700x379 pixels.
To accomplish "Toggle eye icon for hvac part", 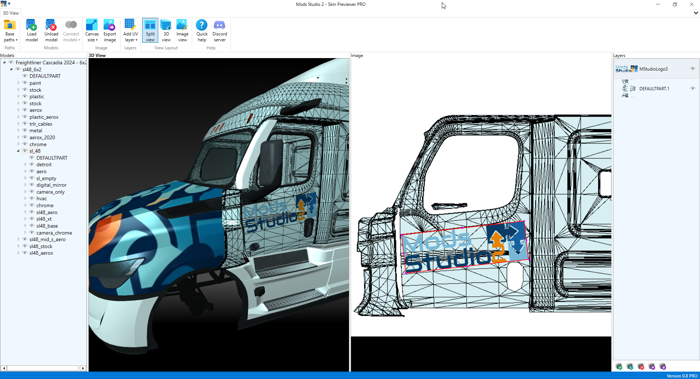I will pos(32,199).
